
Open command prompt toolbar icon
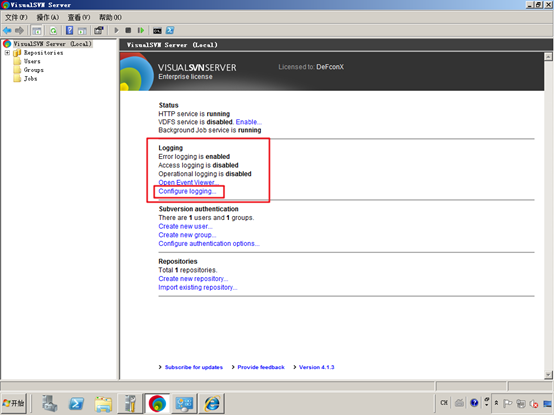[x=157, y=31]
